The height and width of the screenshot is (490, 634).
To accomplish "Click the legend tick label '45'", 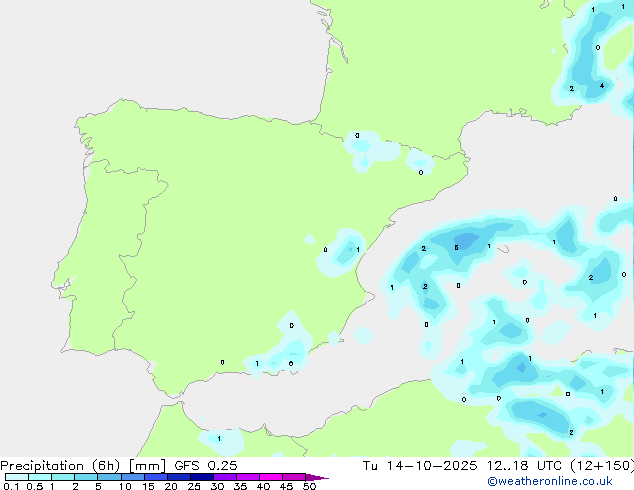I will point(286,486).
